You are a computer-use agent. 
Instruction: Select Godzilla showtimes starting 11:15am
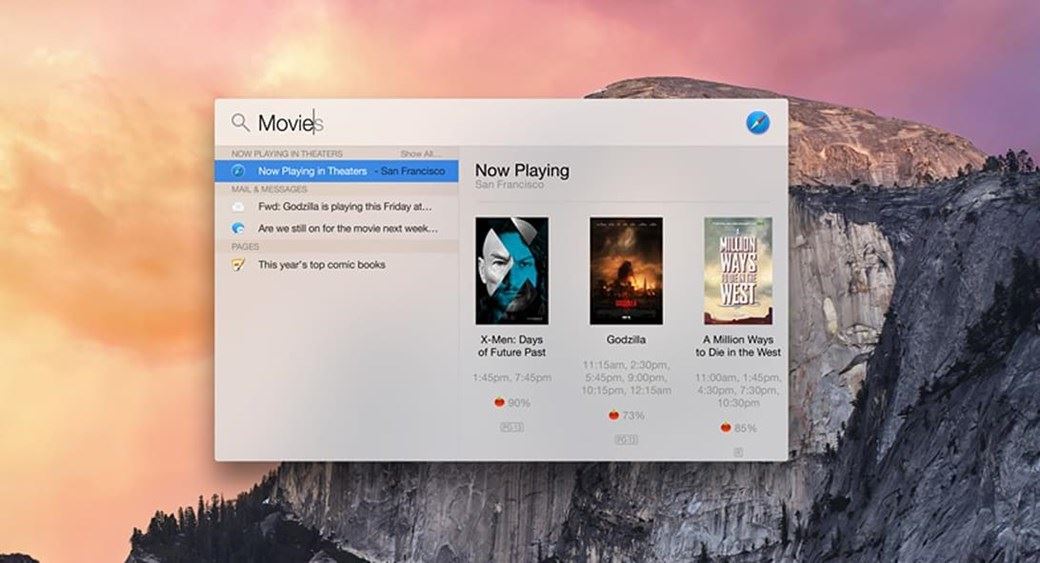click(626, 377)
